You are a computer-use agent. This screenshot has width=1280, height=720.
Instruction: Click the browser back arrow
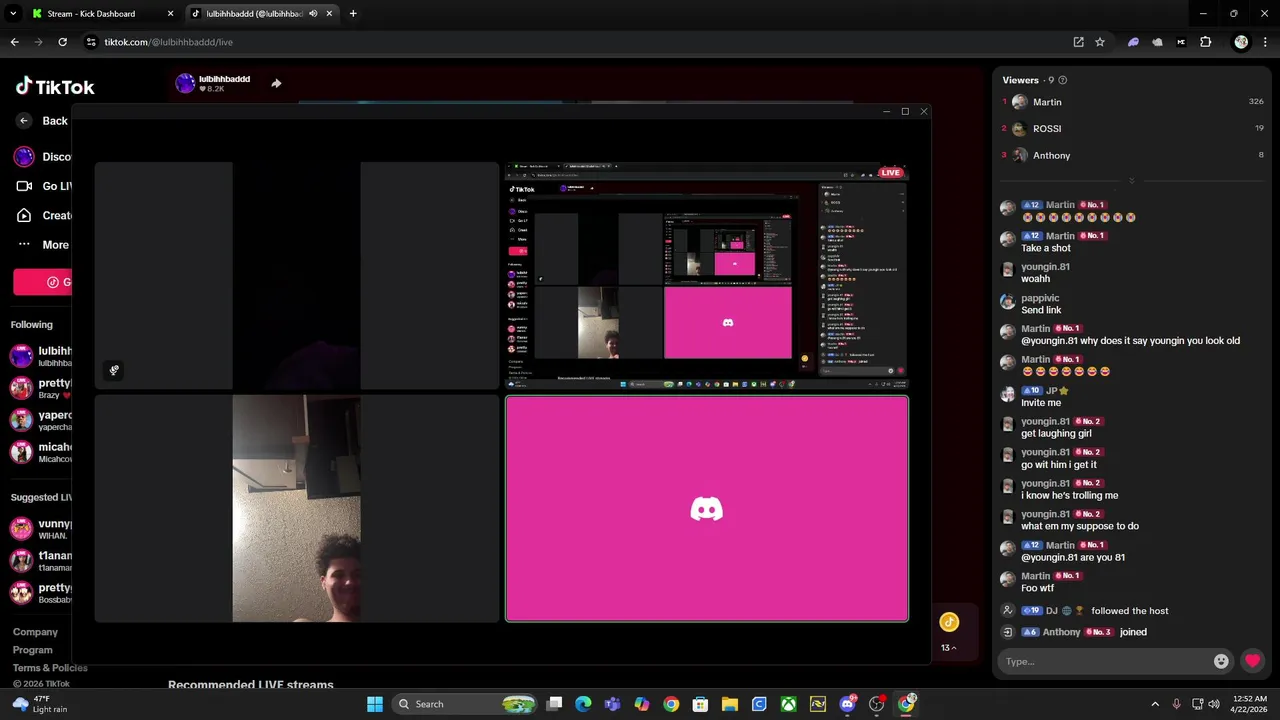pos(14,42)
